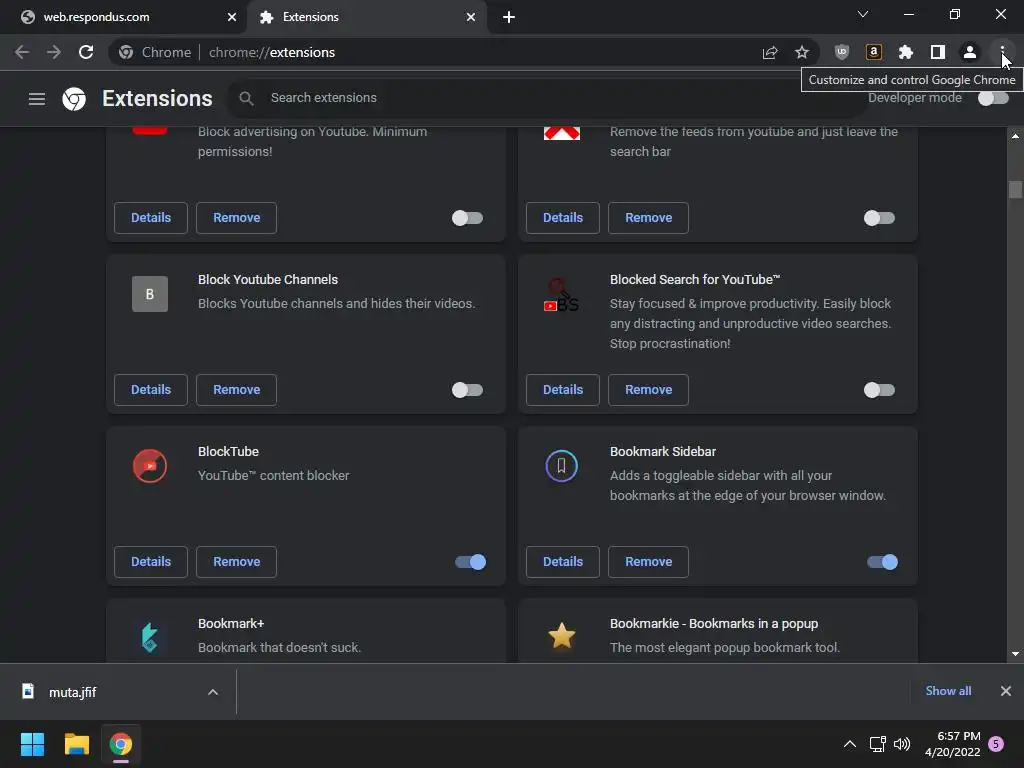Remove the Blocked Search for YouTube extension

648,390
